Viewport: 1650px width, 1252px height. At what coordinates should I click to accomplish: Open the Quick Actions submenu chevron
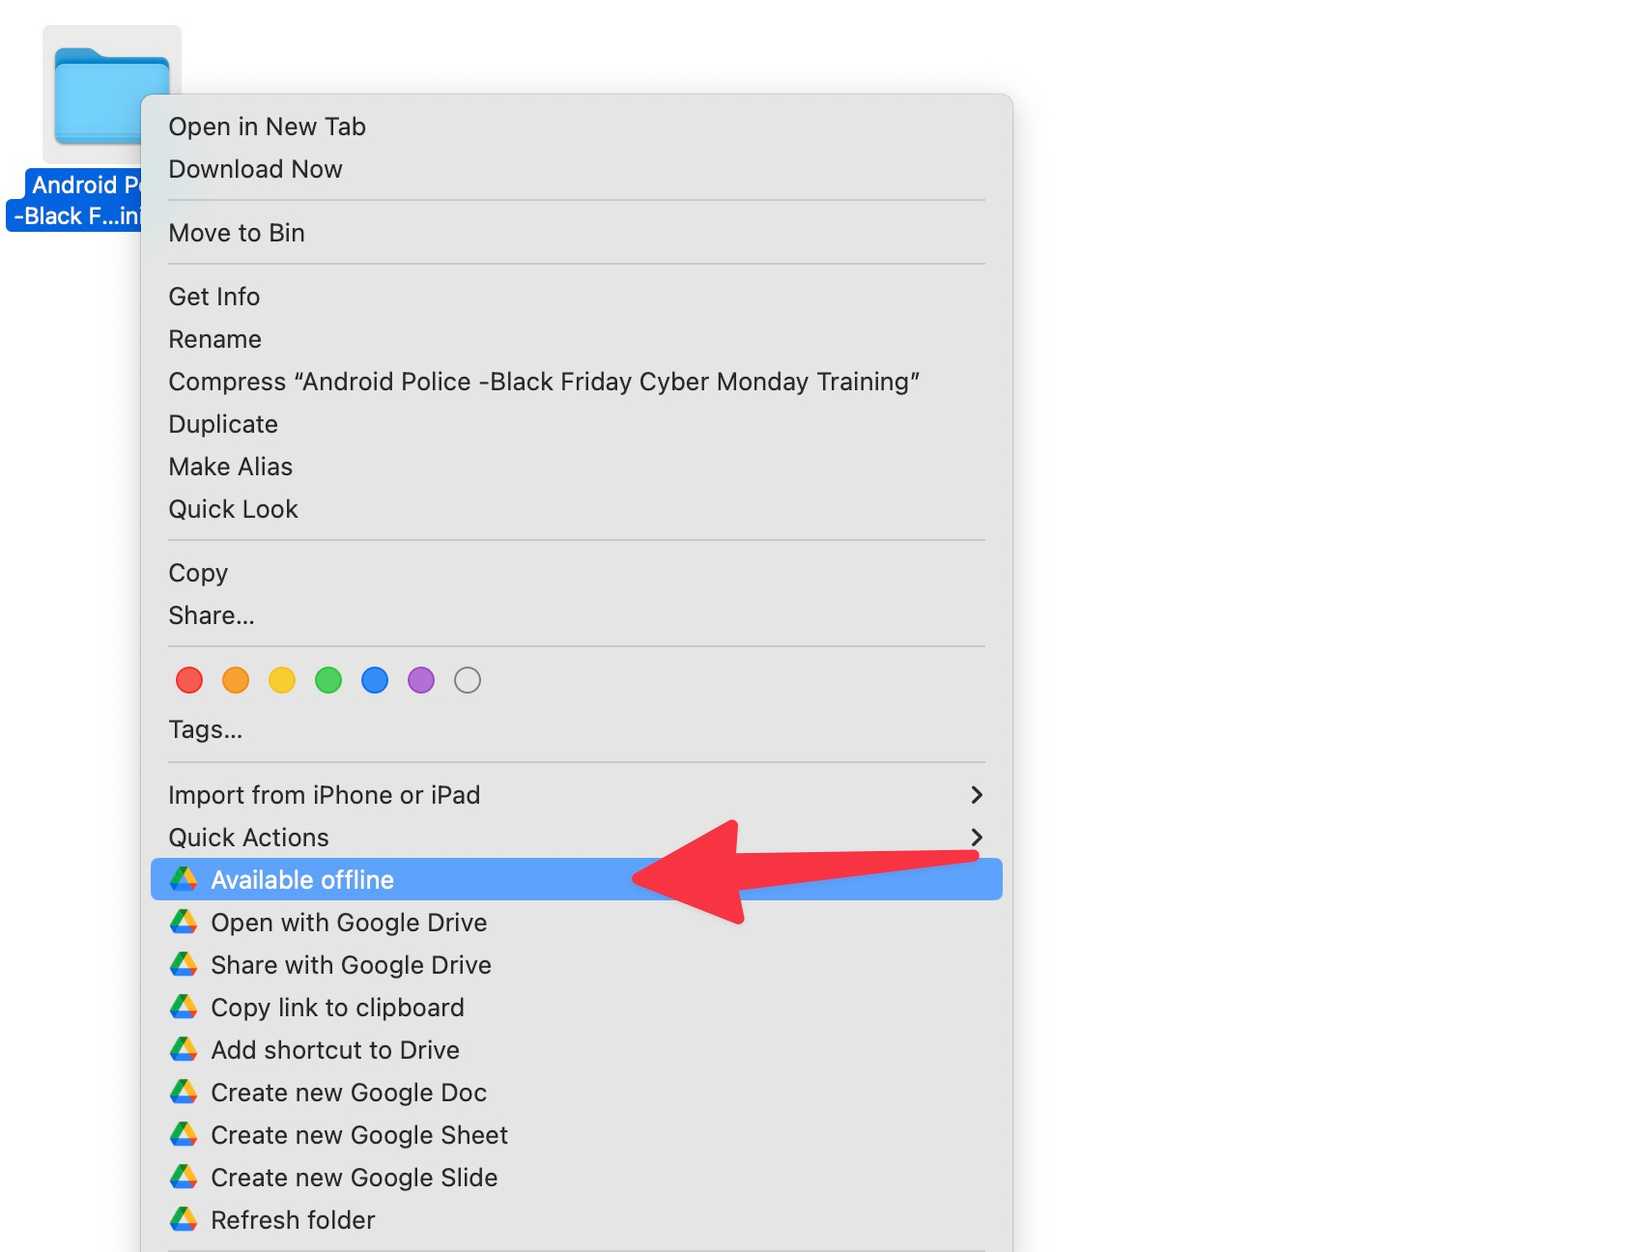pyautogui.click(x=976, y=838)
